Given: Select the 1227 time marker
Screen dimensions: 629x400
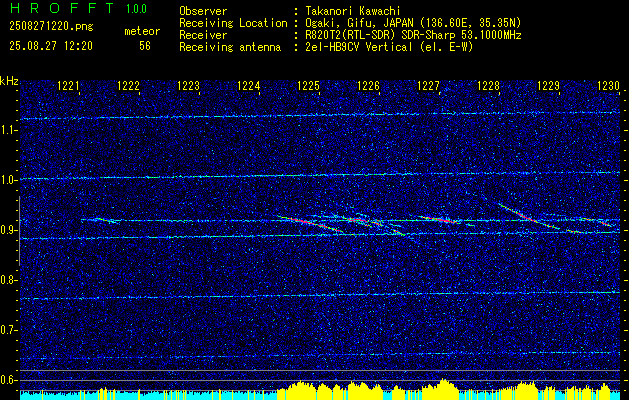Looking at the screenshot, I should pos(428,86).
